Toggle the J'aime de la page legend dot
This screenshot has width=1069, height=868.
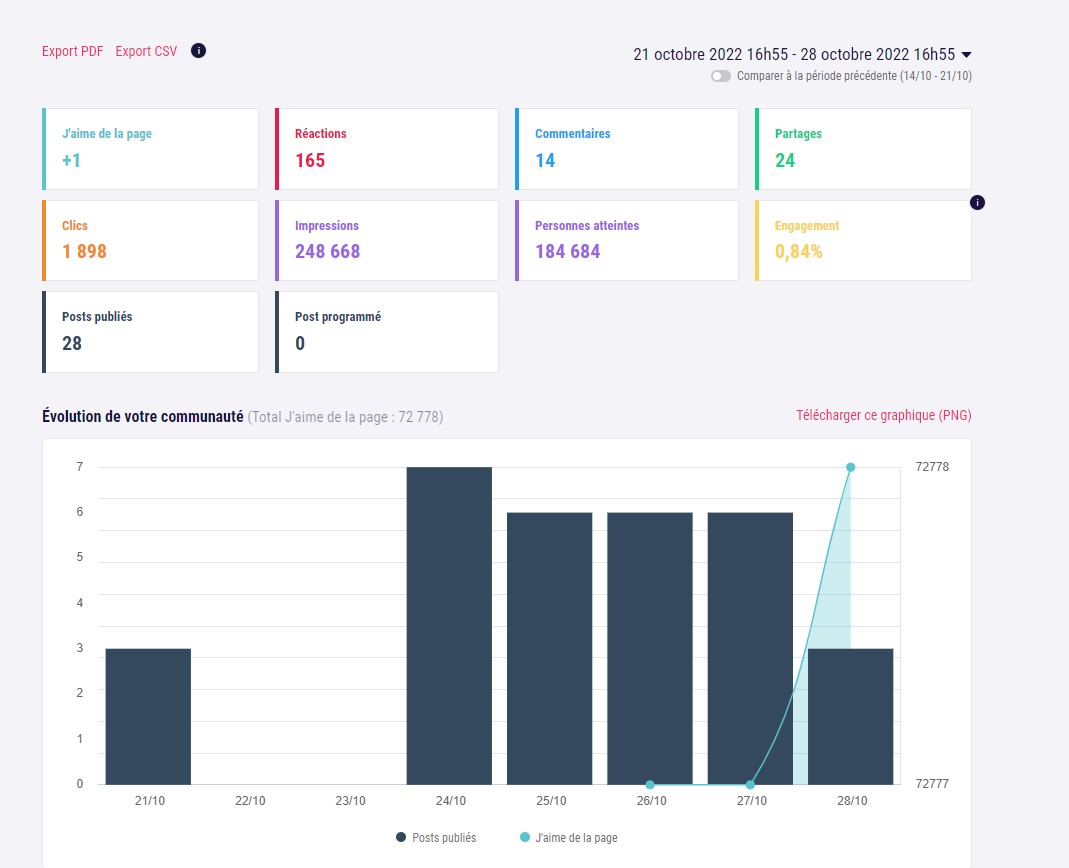(524, 837)
